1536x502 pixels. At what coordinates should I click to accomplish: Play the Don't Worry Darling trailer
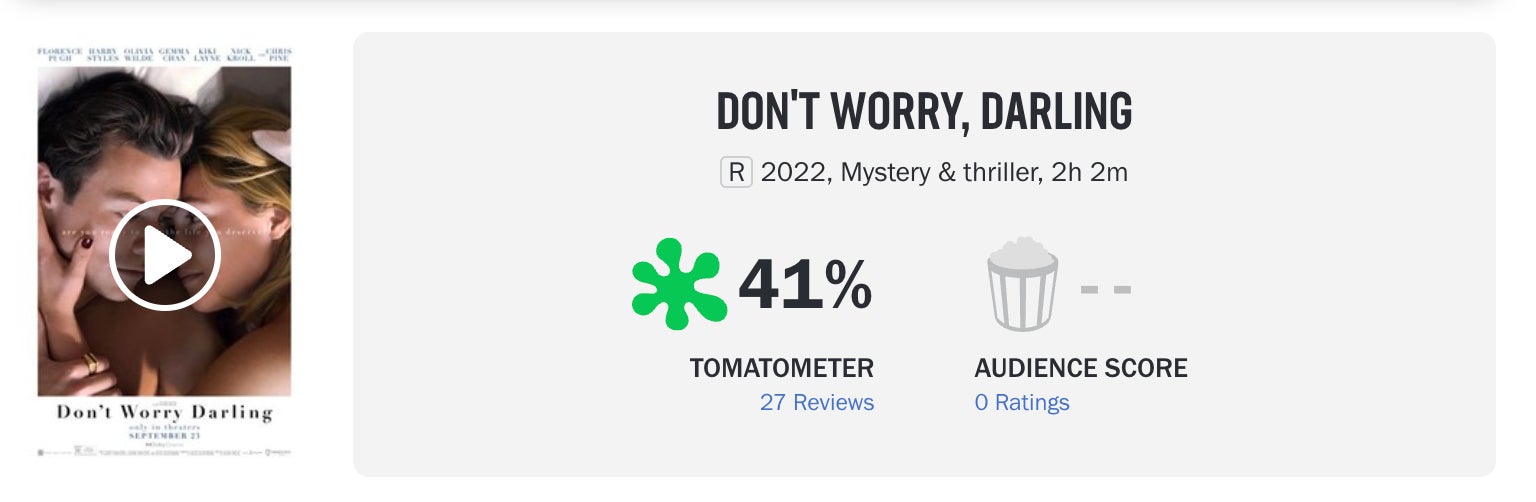click(164, 254)
